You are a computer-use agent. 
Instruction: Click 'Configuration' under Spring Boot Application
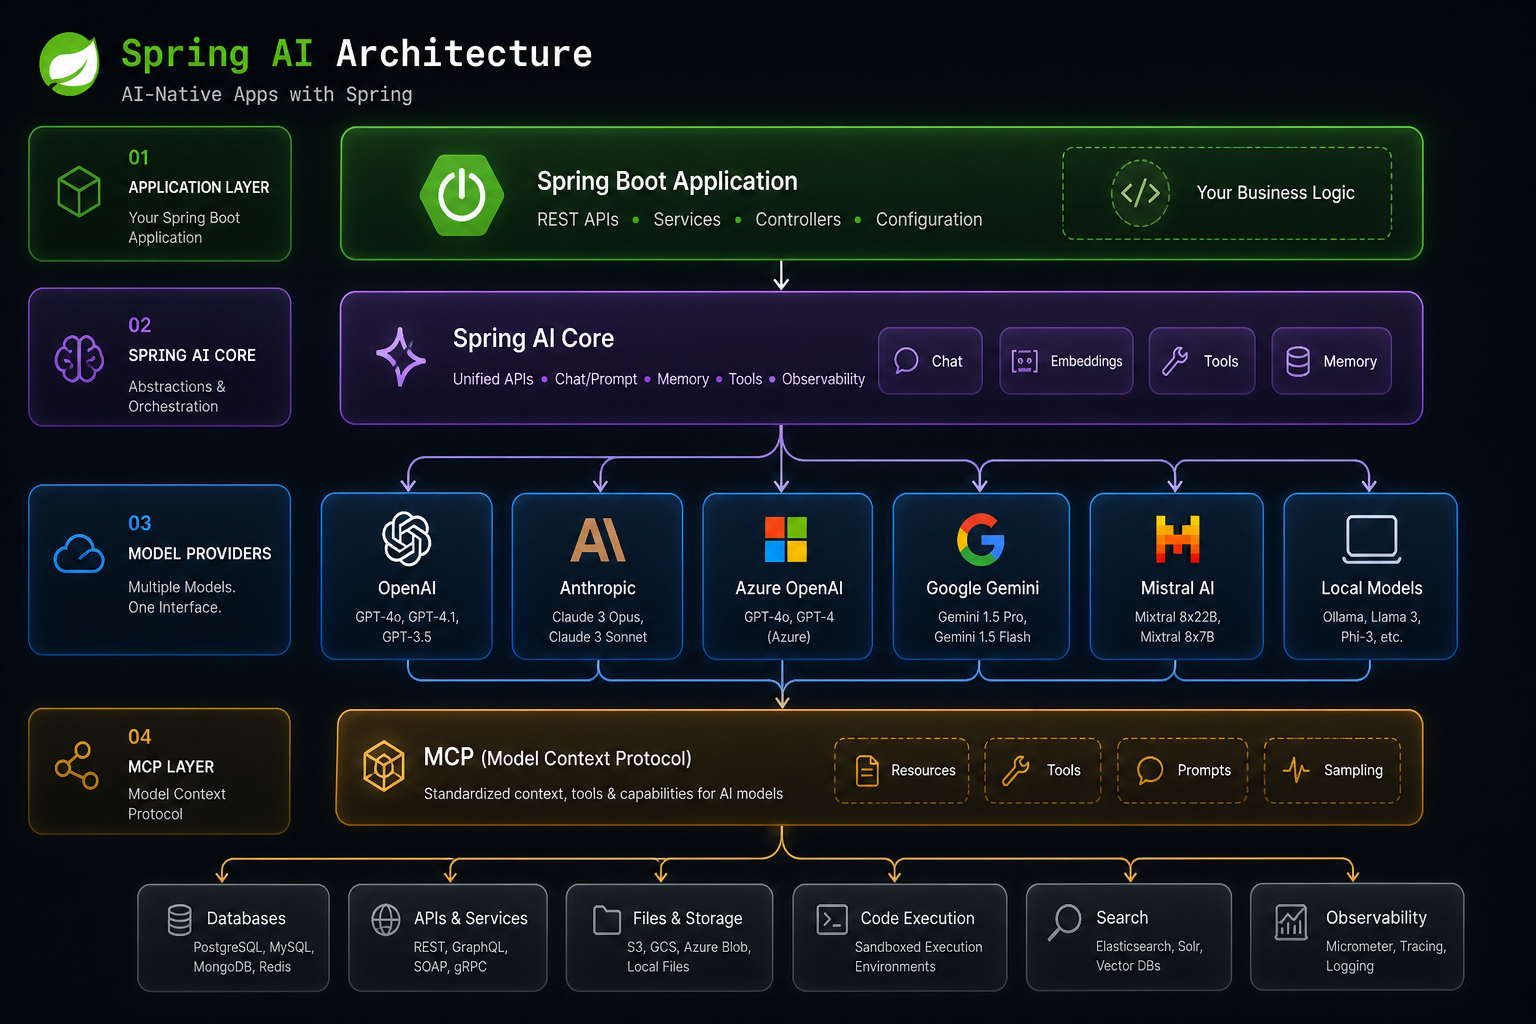point(929,220)
